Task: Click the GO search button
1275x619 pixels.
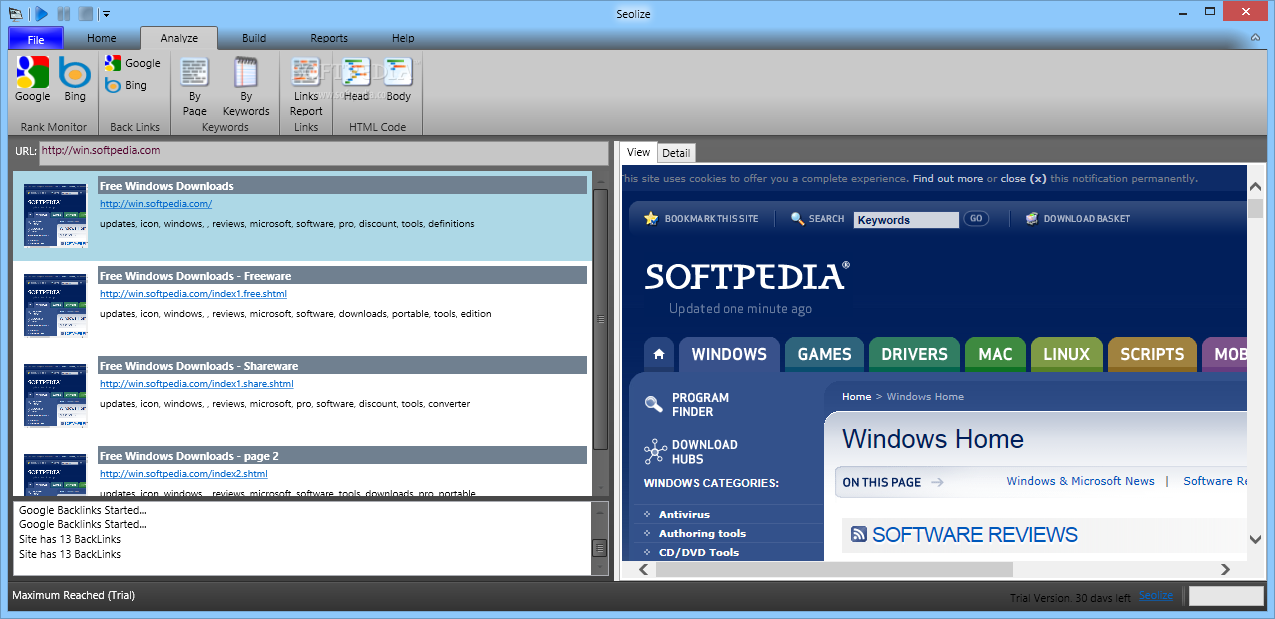Action: coord(976,219)
